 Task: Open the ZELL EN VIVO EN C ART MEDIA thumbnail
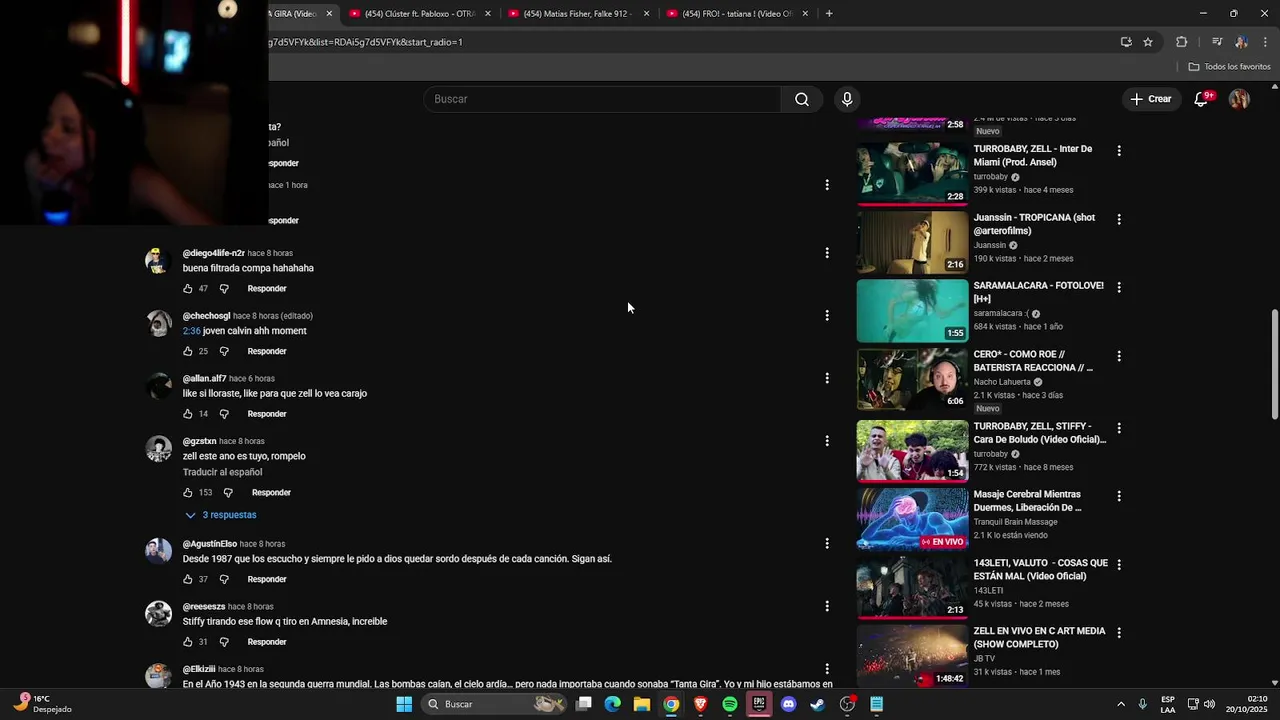[912, 656]
